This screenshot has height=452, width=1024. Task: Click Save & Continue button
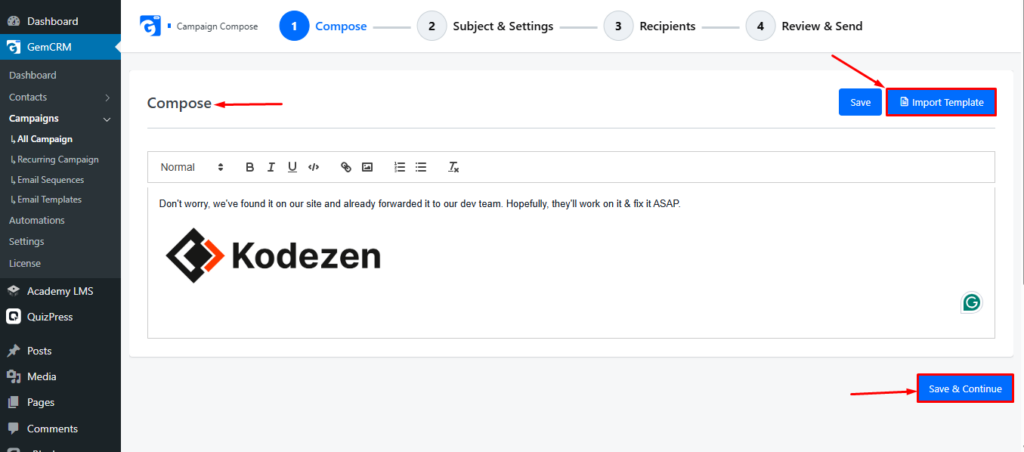tap(965, 389)
